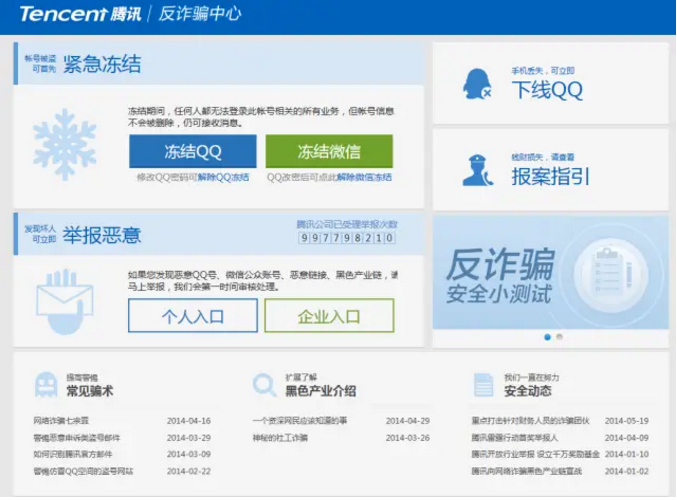Click the magnifier icon beside 黑色产业介绍

264,384
